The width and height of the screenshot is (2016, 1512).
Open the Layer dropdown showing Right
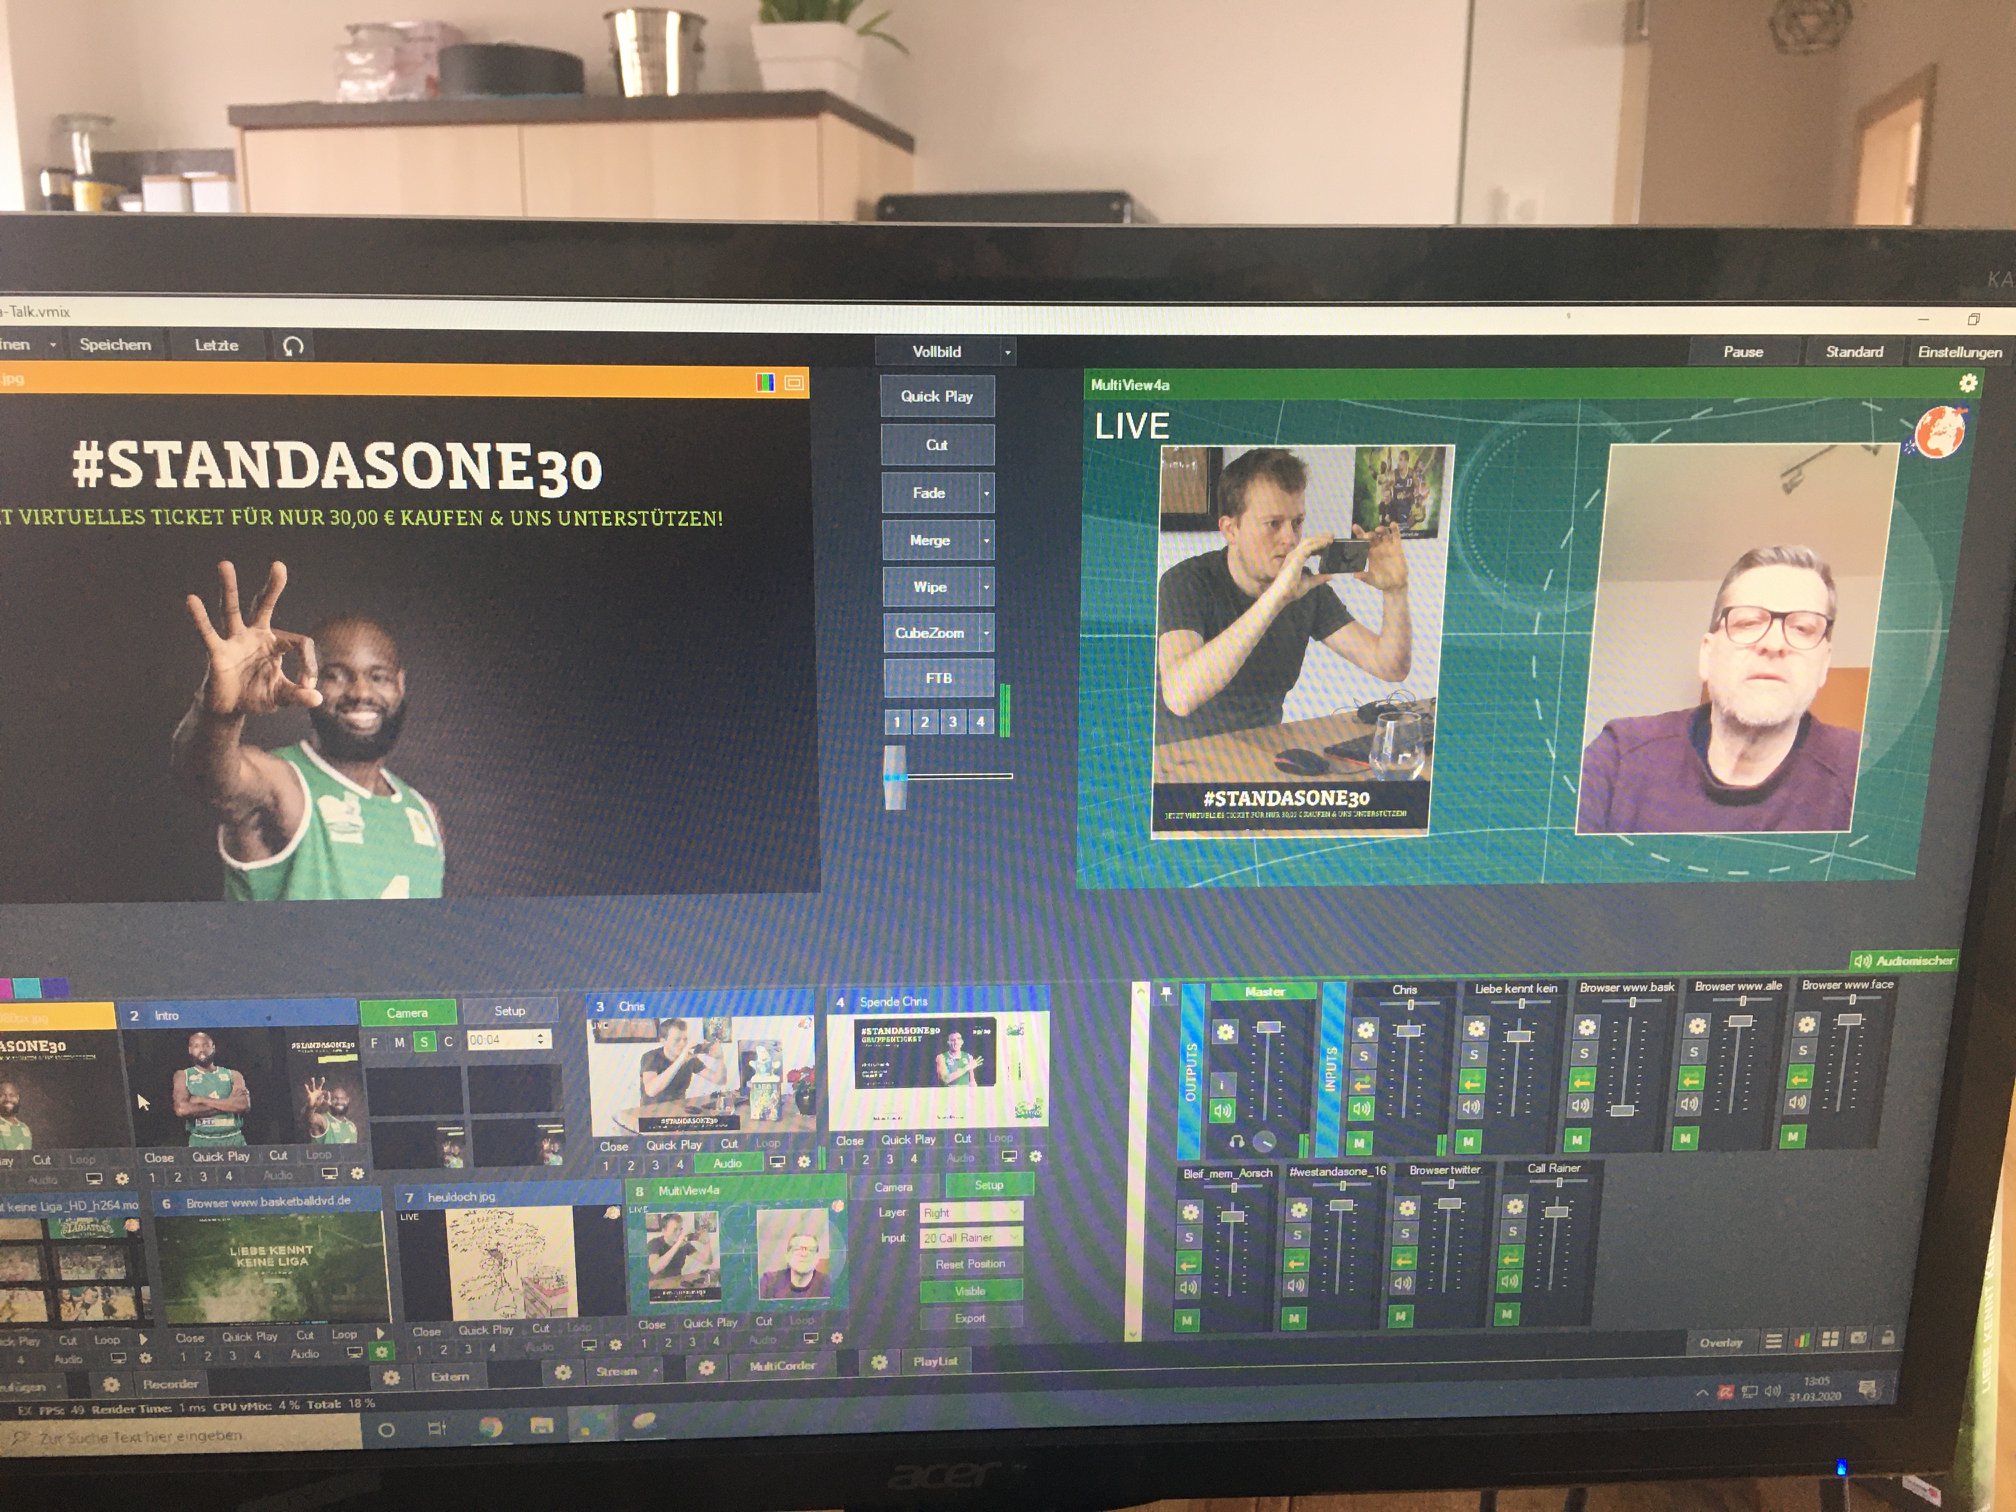tap(971, 1213)
